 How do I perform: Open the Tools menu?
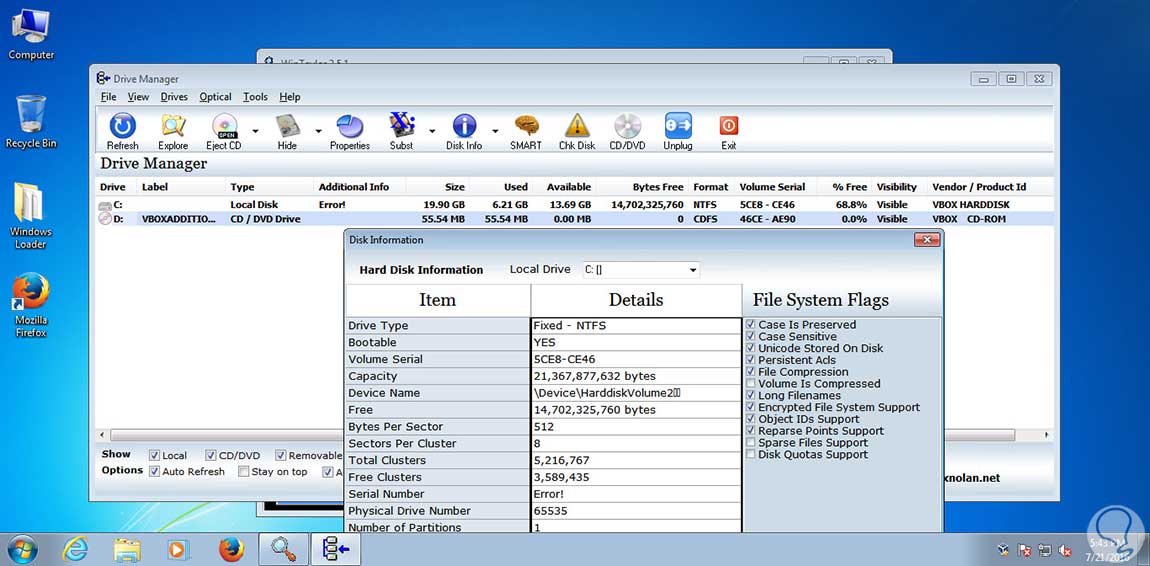point(255,97)
